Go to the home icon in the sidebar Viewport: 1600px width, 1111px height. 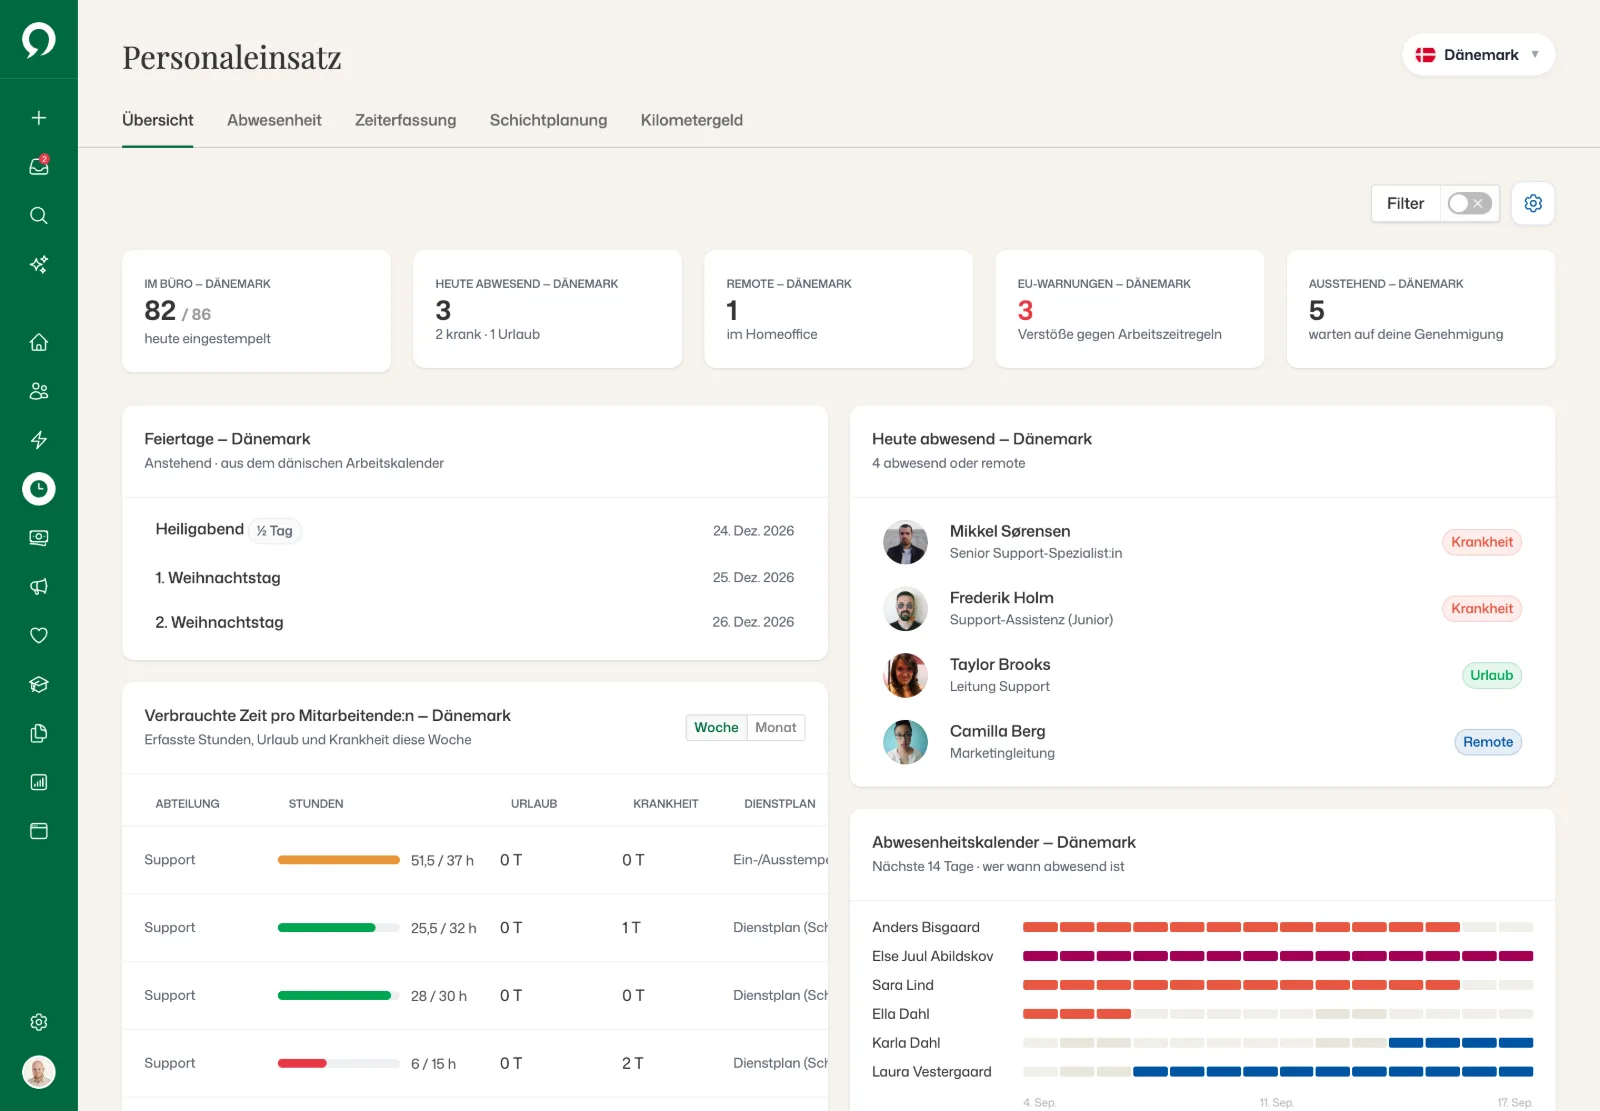click(x=39, y=342)
